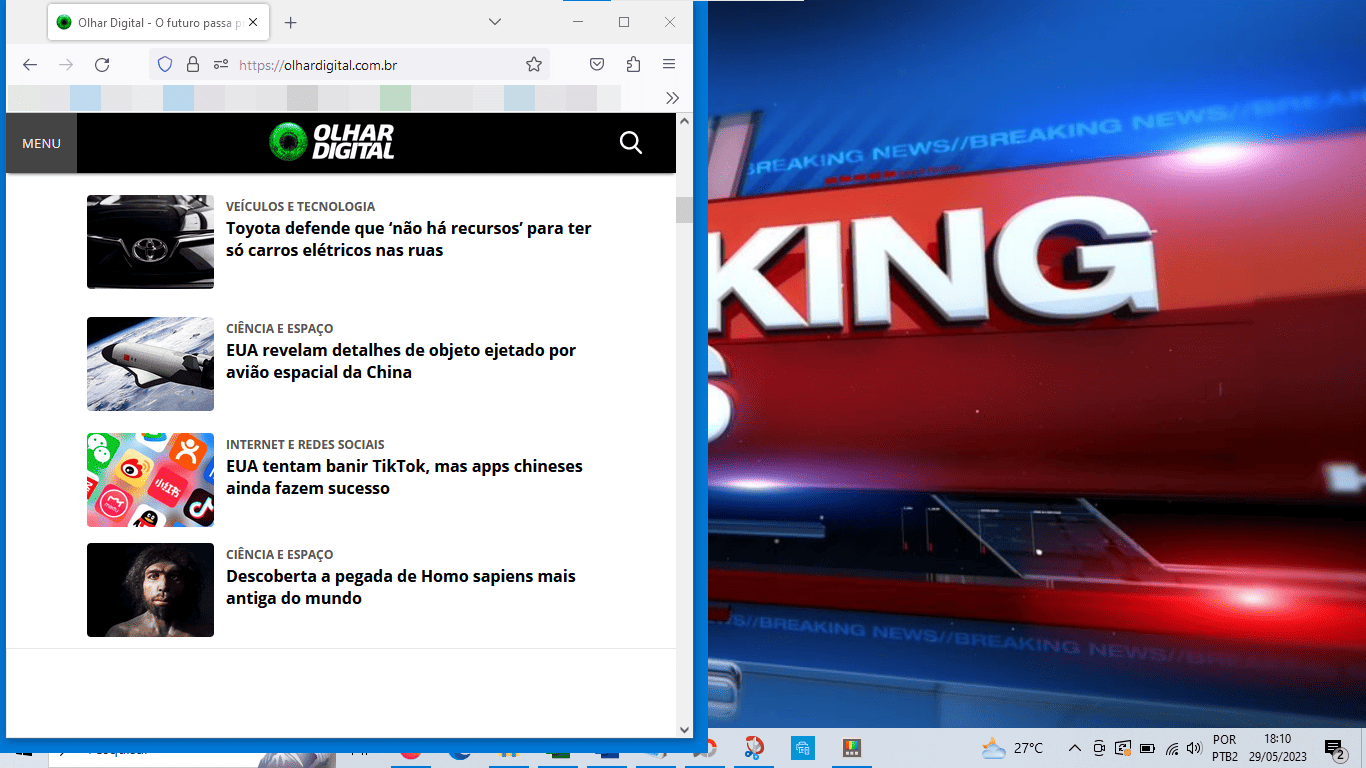Open the EUA revelam detalhes article
Viewport: 1366px width, 768px height.
(x=400, y=361)
